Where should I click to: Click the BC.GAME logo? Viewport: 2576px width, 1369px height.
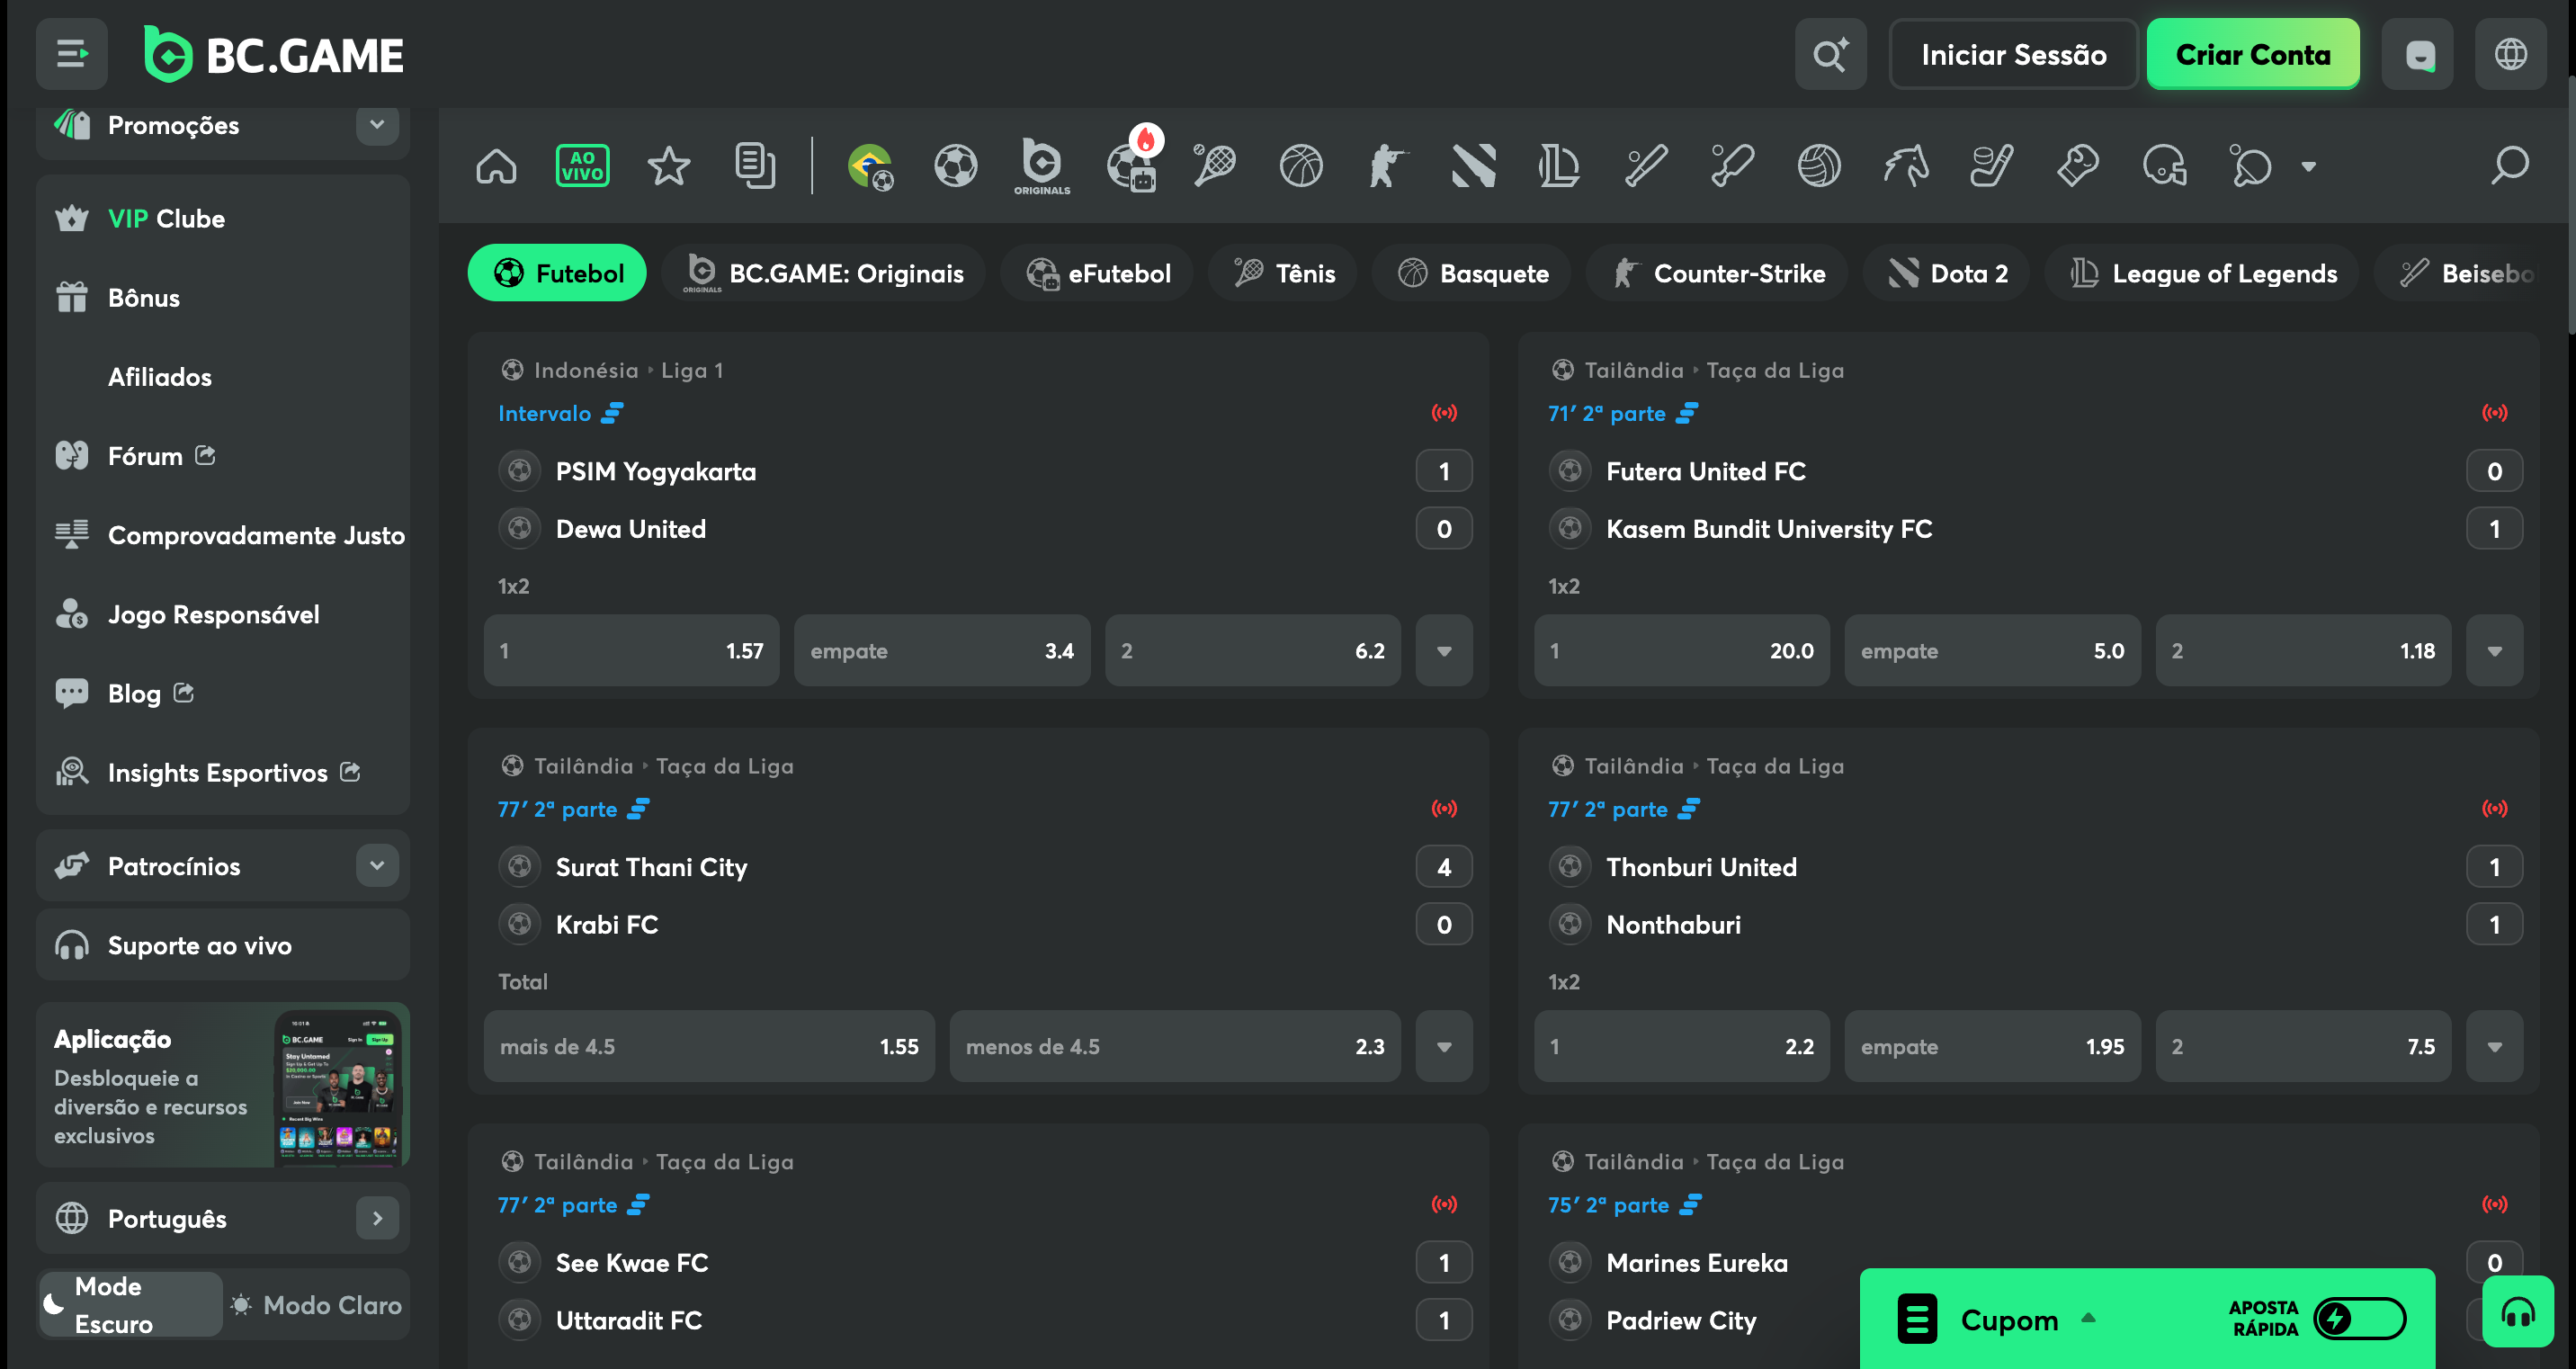coord(274,54)
